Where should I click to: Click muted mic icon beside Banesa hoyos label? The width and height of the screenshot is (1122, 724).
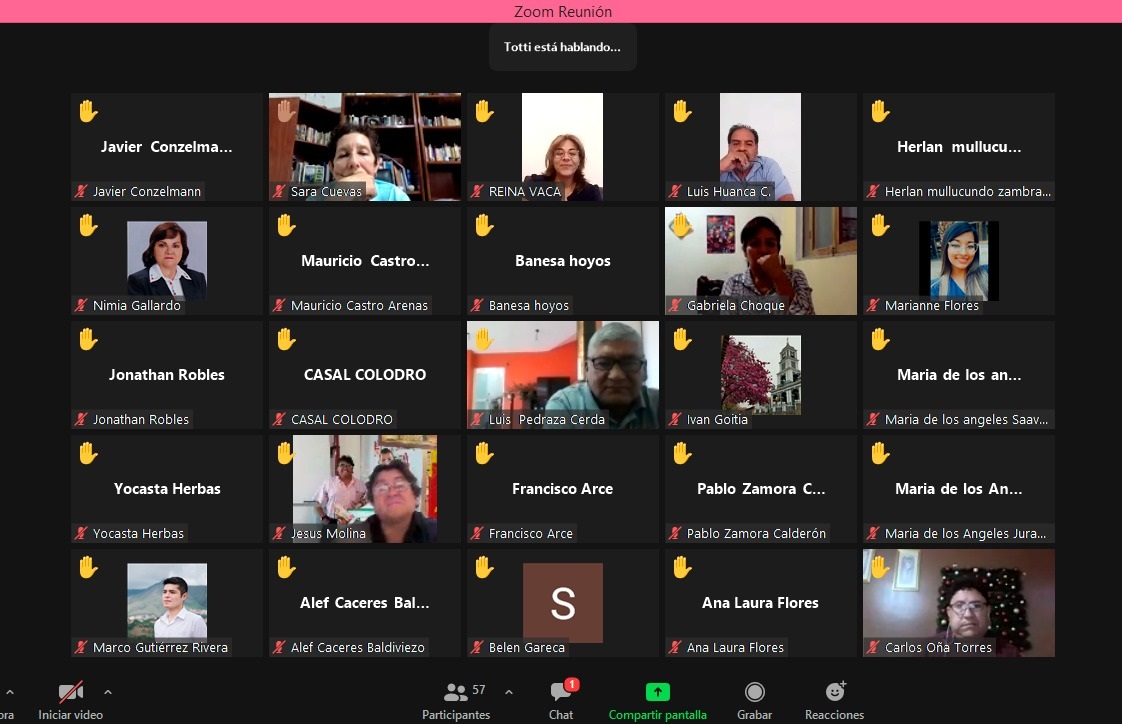coord(478,306)
